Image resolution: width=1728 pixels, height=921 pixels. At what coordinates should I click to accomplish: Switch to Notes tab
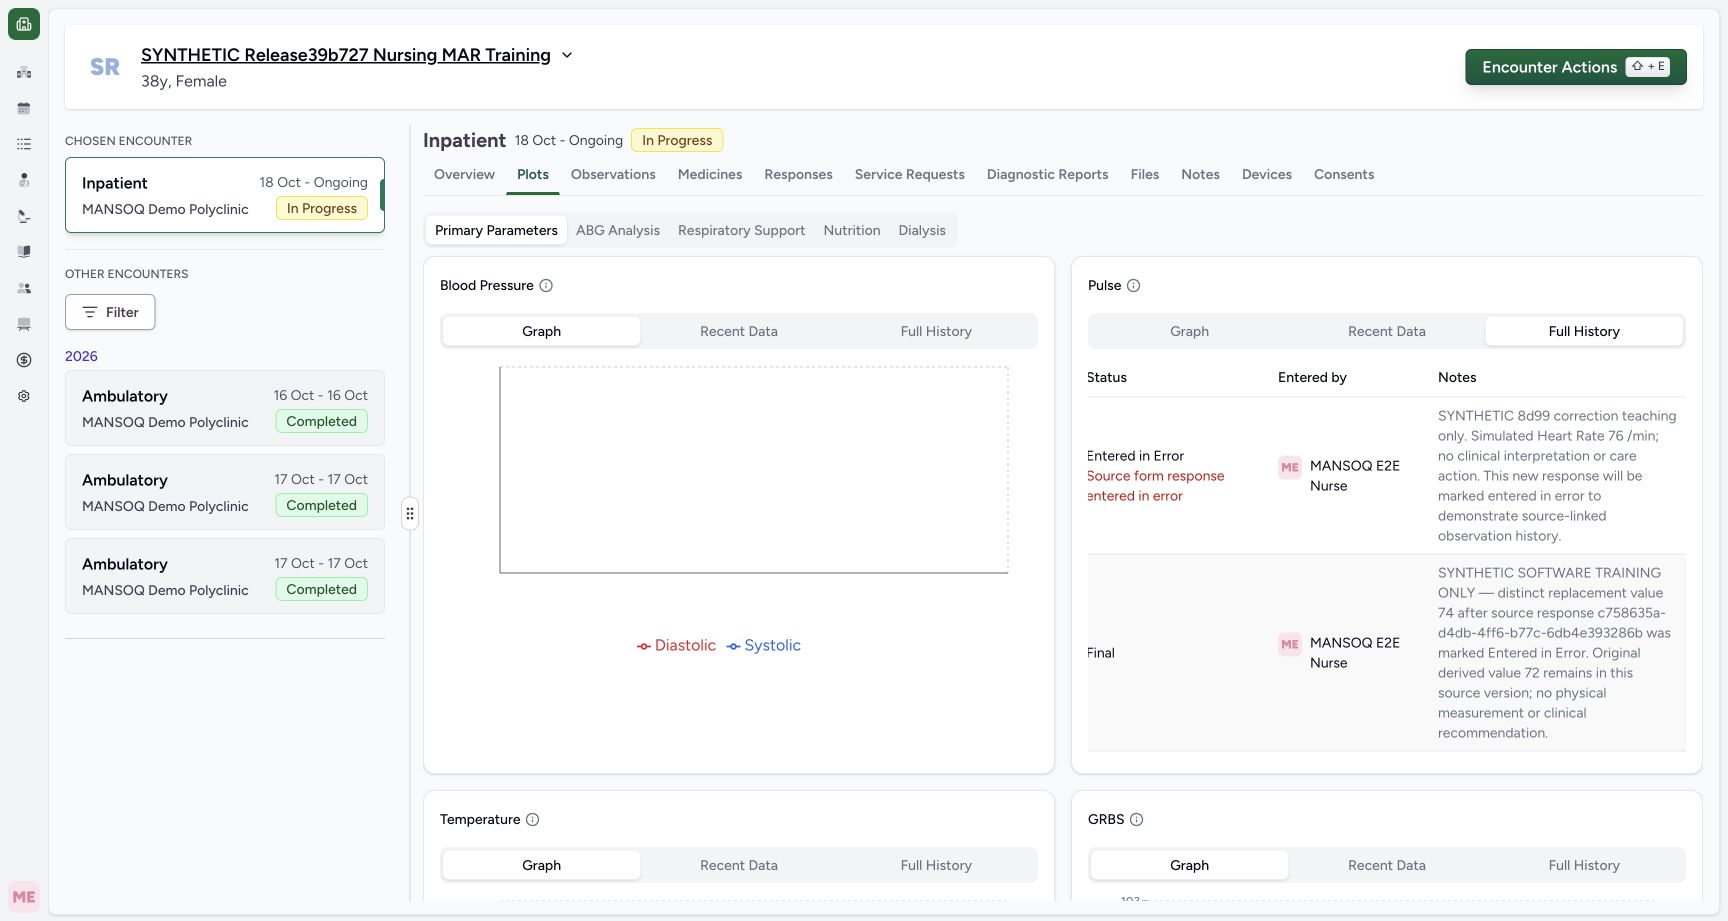pos(1200,174)
